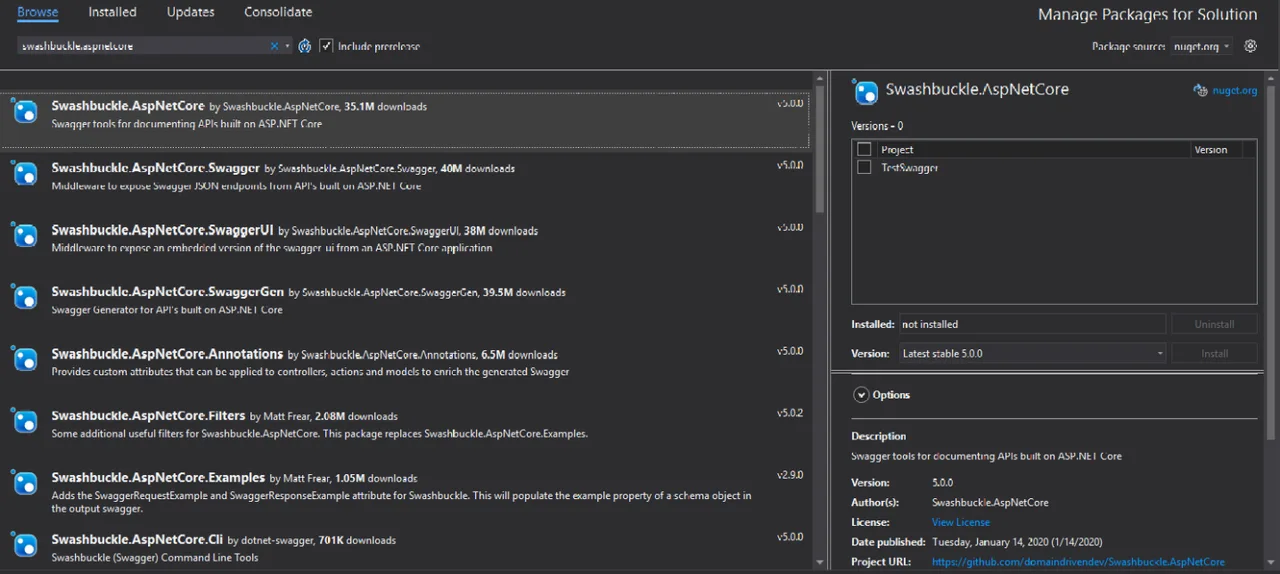Open the nuget.org link in the details pane
Image resolution: width=1280 pixels, height=574 pixels.
click(1234, 90)
